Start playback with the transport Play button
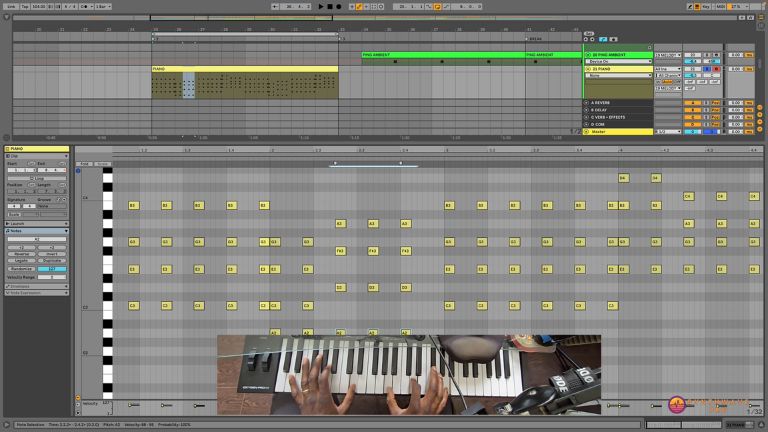Image resolution: width=768 pixels, height=432 pixels. point(321,6)
